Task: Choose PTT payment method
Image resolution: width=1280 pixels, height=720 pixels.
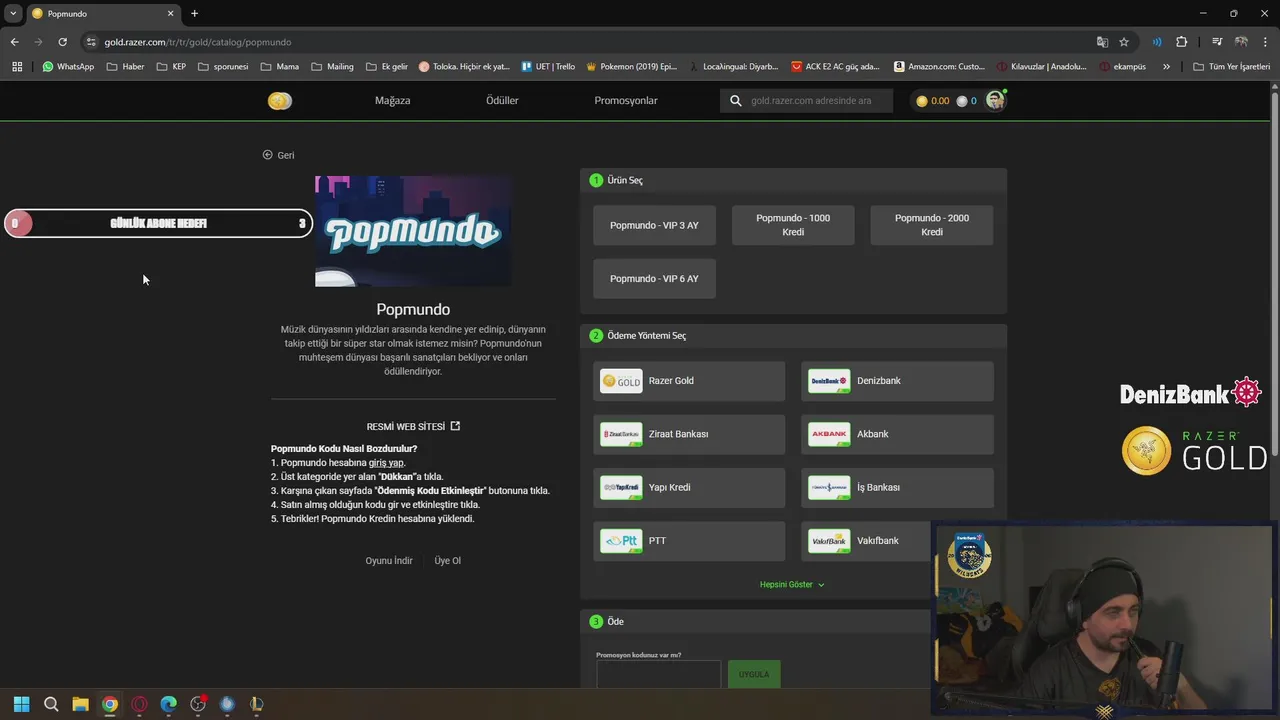Action: (689, 541)
